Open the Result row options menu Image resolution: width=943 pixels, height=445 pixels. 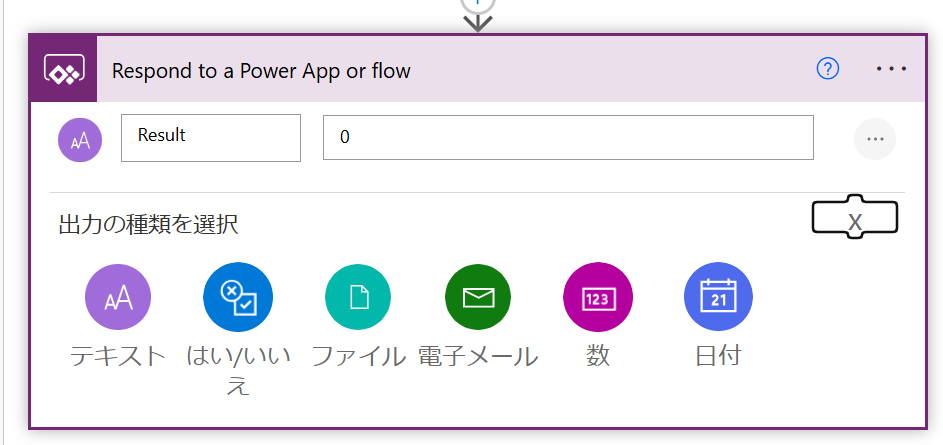pyautogui.click(x=874, y=139)
